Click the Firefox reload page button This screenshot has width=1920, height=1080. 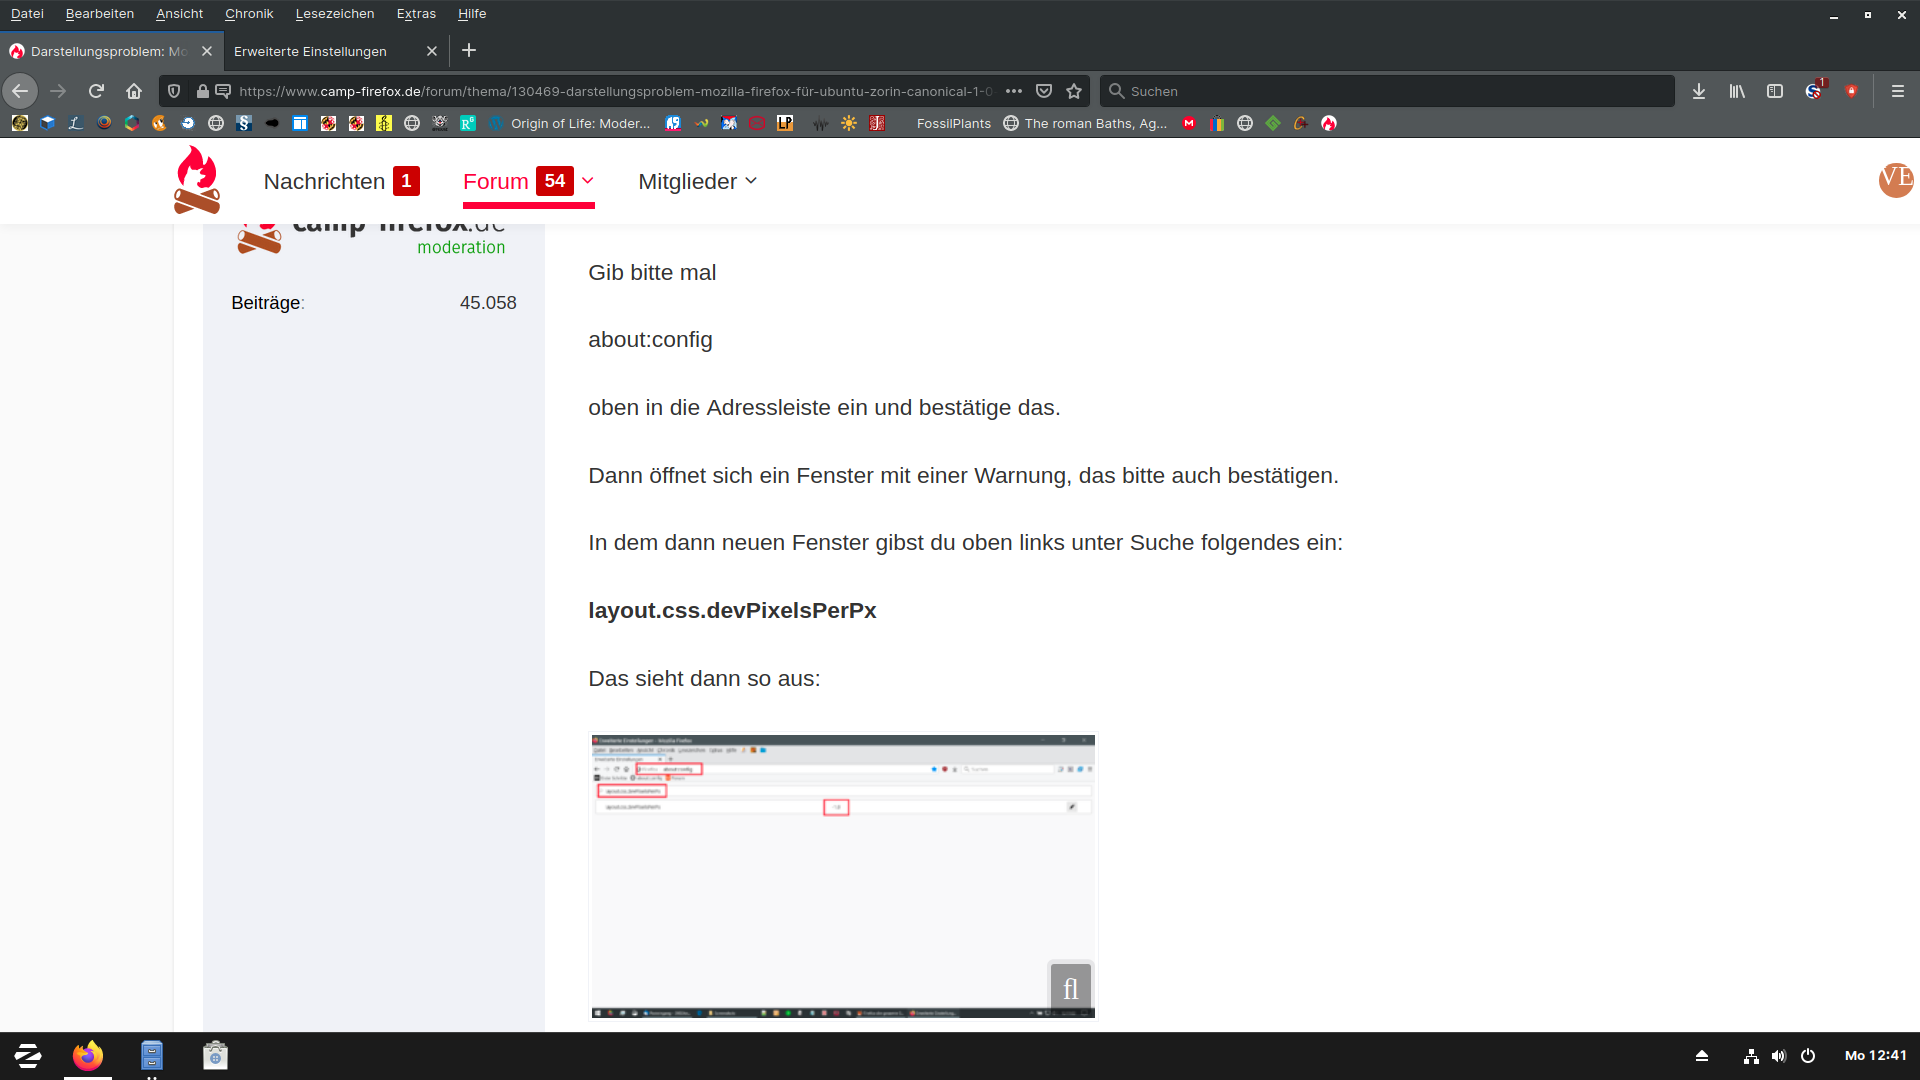click(x=96, y=91)
